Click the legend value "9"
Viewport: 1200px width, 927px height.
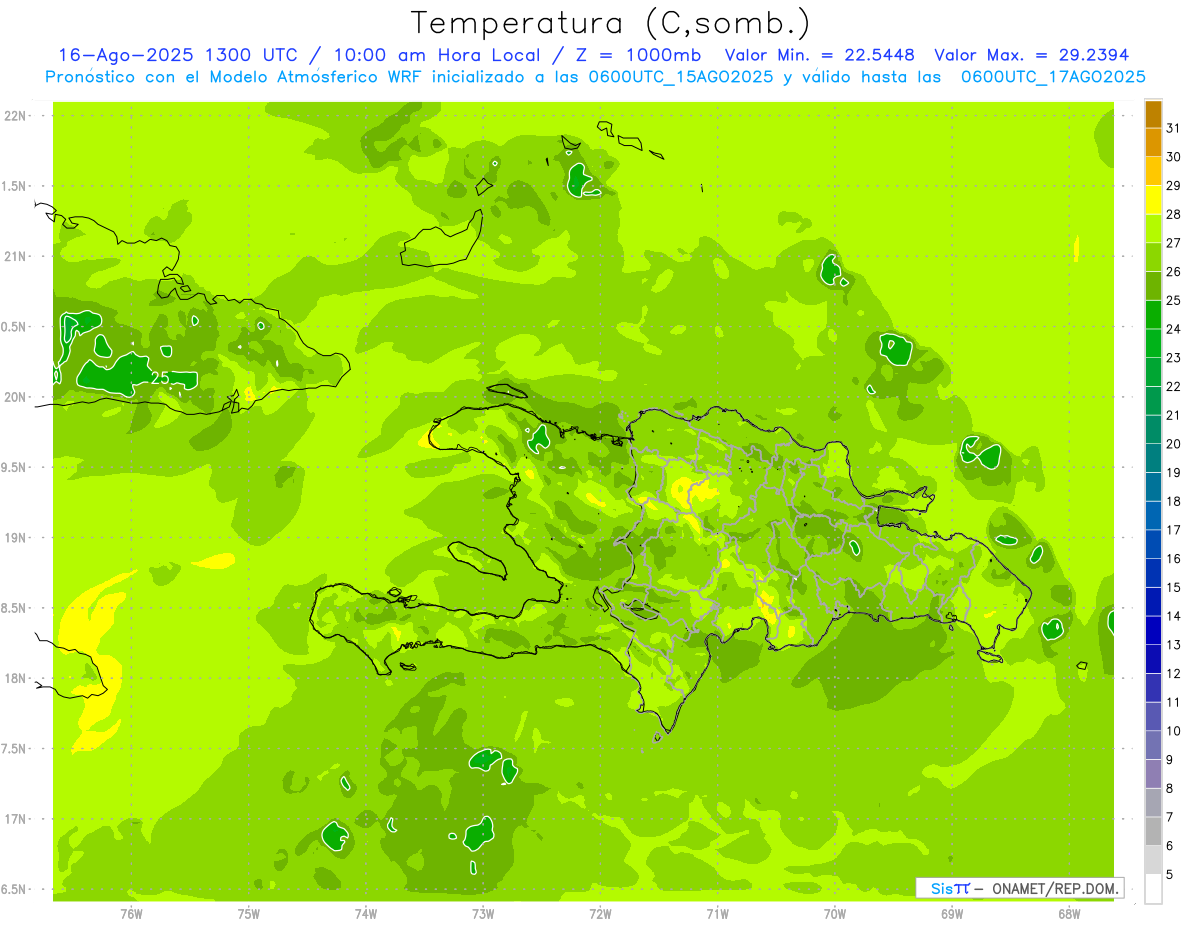coord(1170,760)
